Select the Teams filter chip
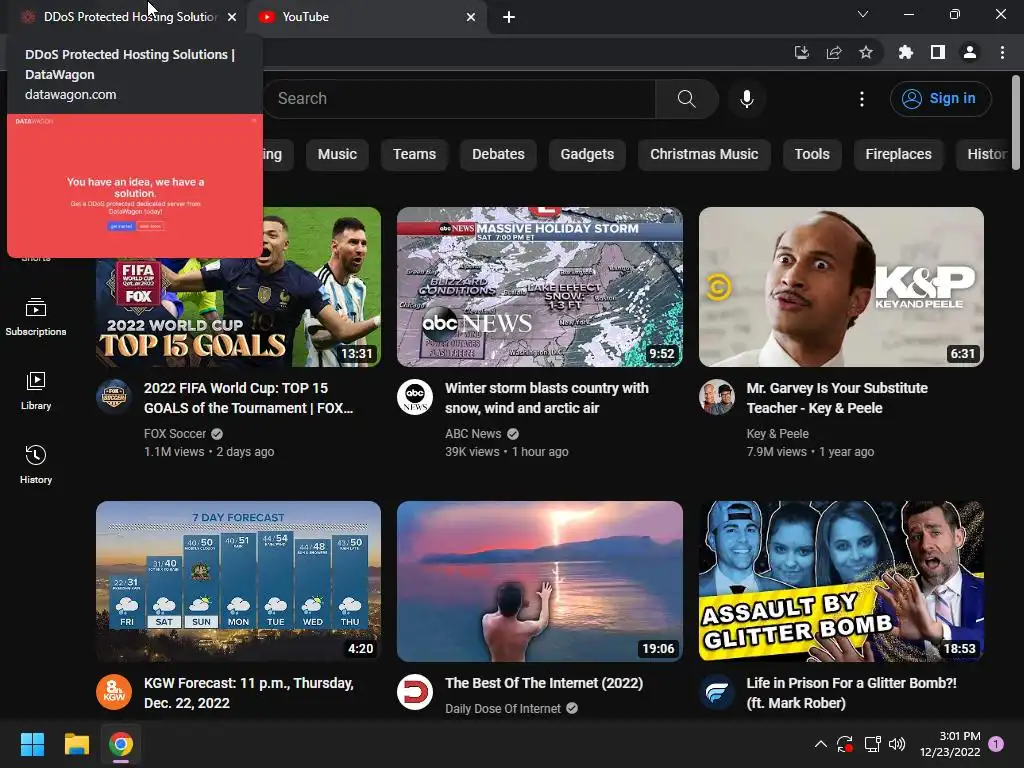The image size is (1024, 768). tap(414, 155)
